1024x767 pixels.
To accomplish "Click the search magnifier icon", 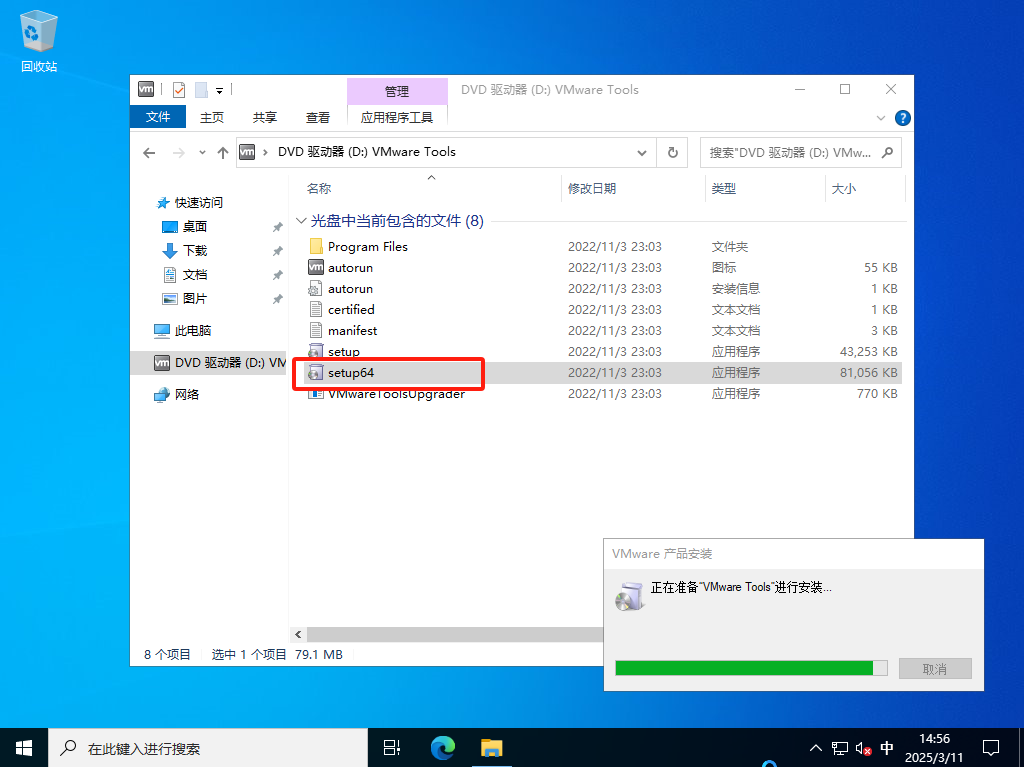I will click(x=887, y=153).
